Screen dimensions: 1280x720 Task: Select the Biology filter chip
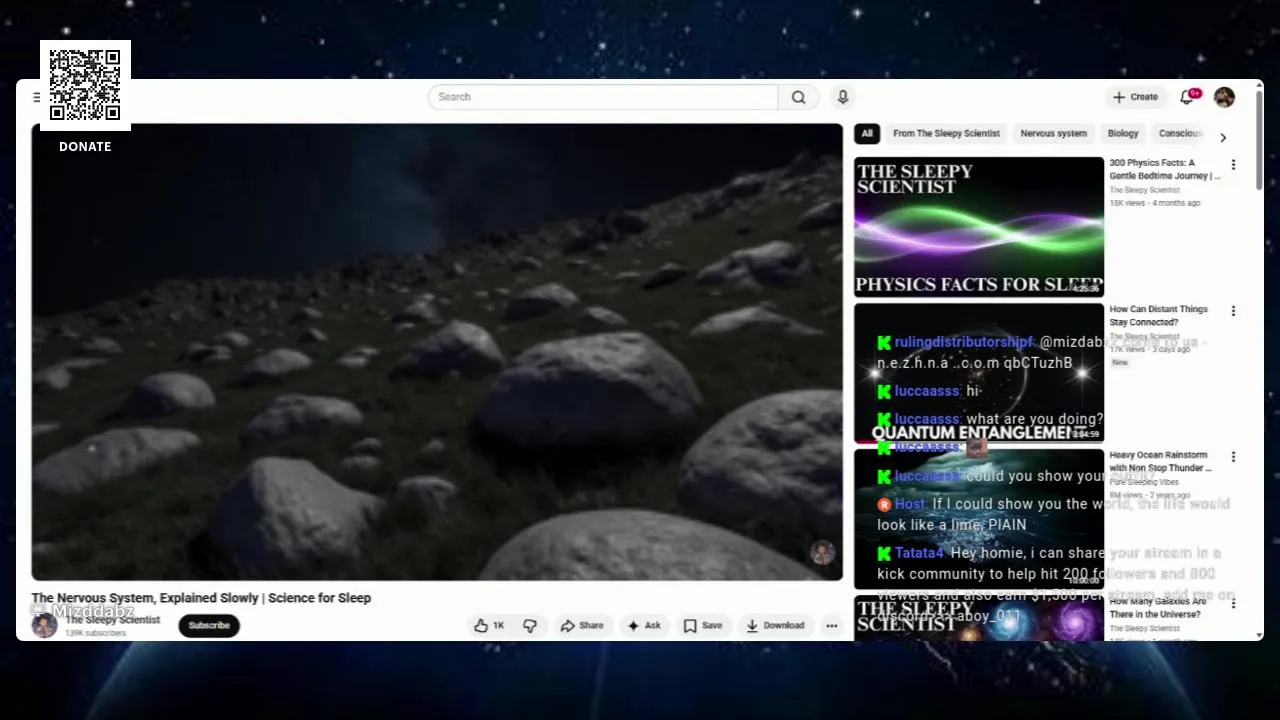[x=1123, y=133]
